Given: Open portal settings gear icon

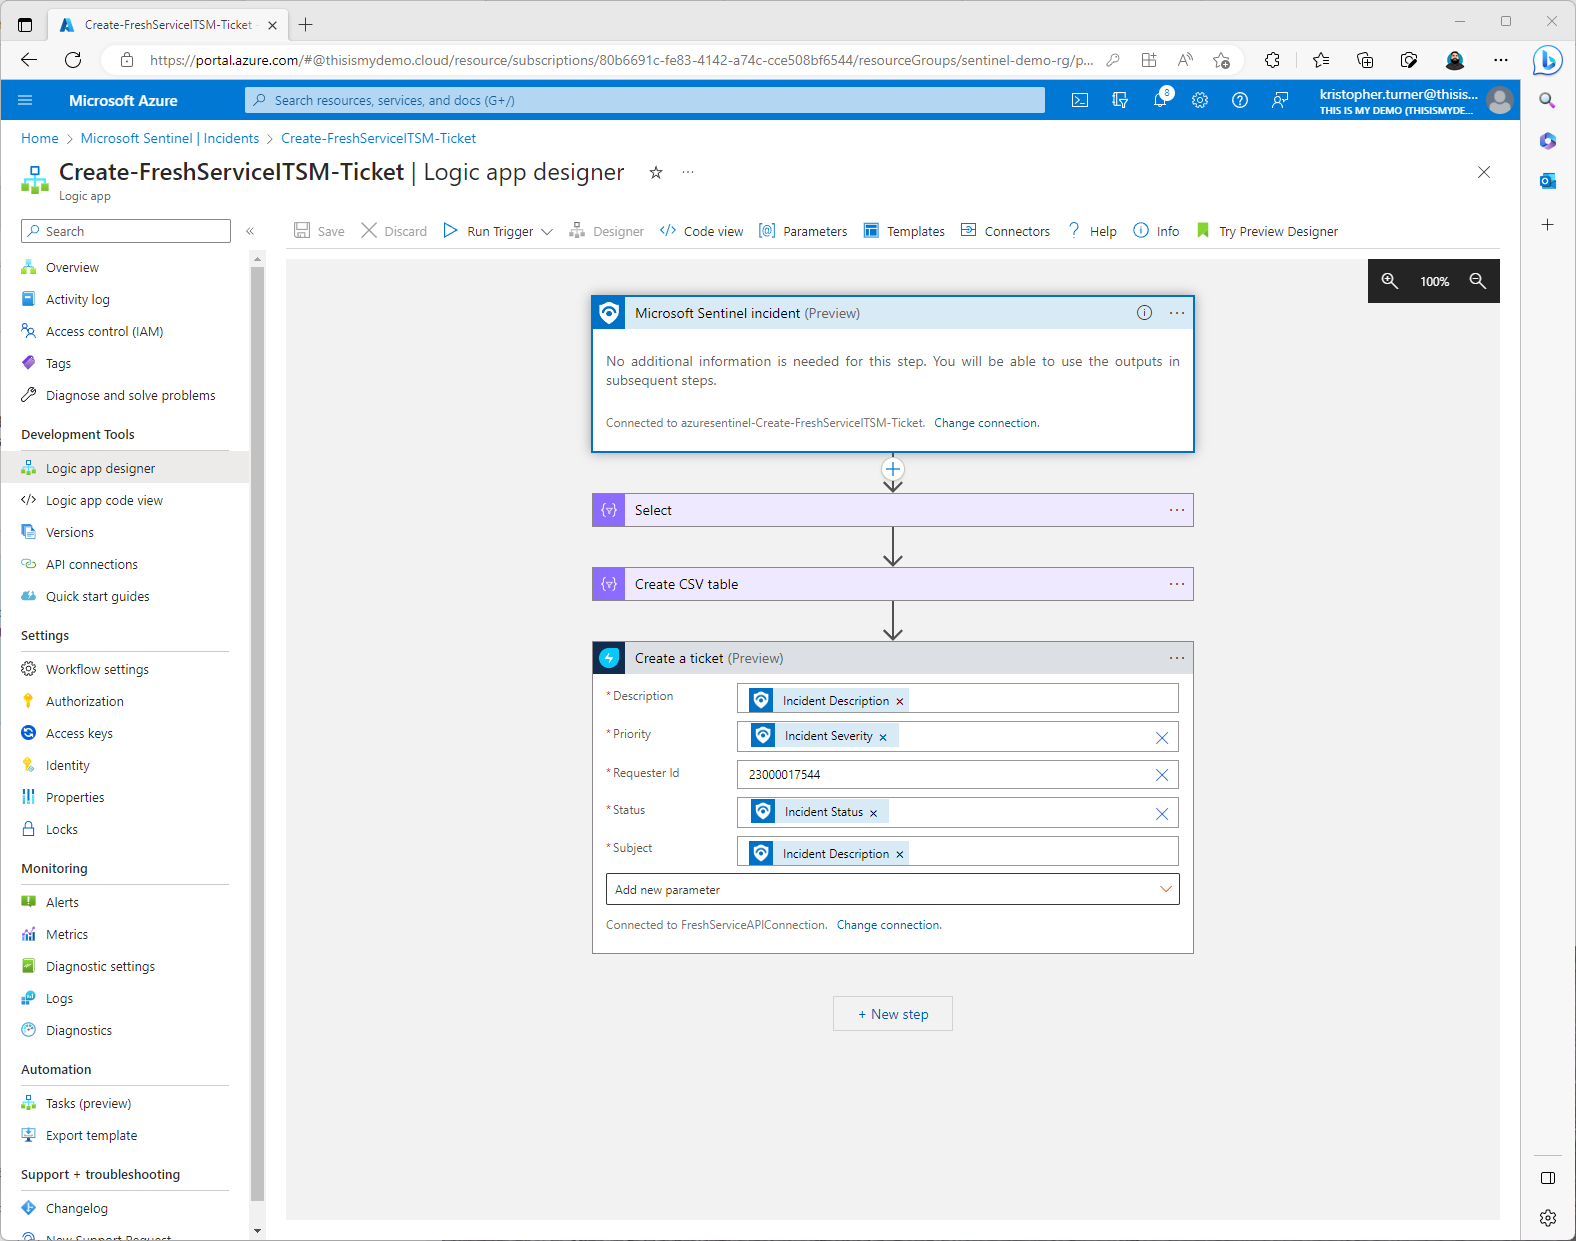Looking at the screenshot, I should click(x=1200, y=100).
